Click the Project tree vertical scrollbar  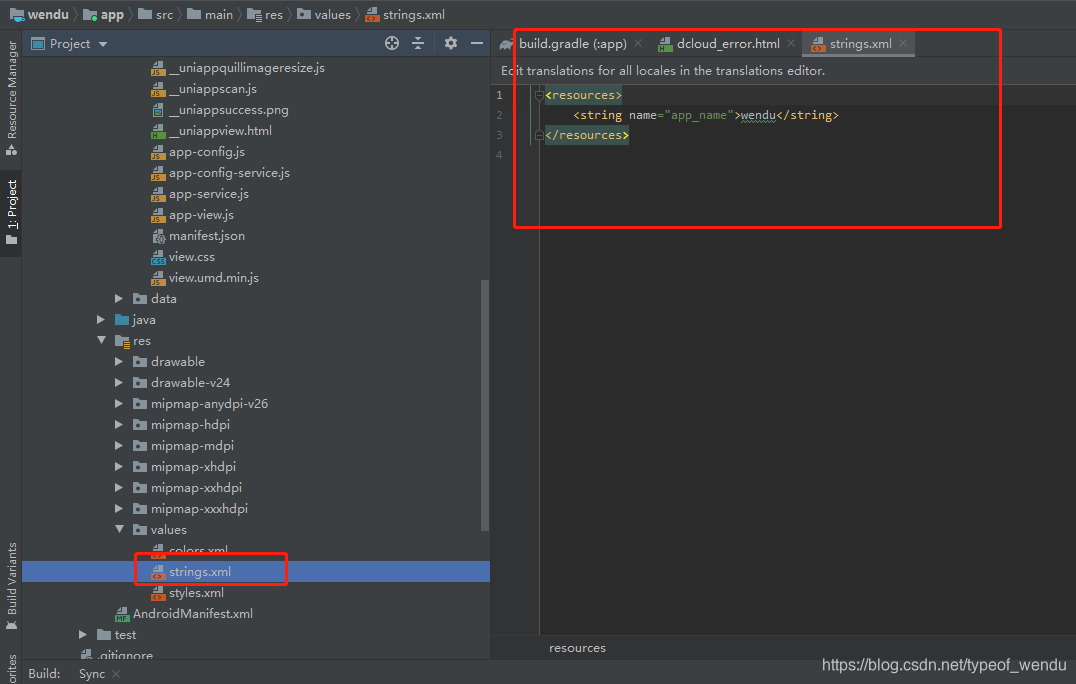485,405
